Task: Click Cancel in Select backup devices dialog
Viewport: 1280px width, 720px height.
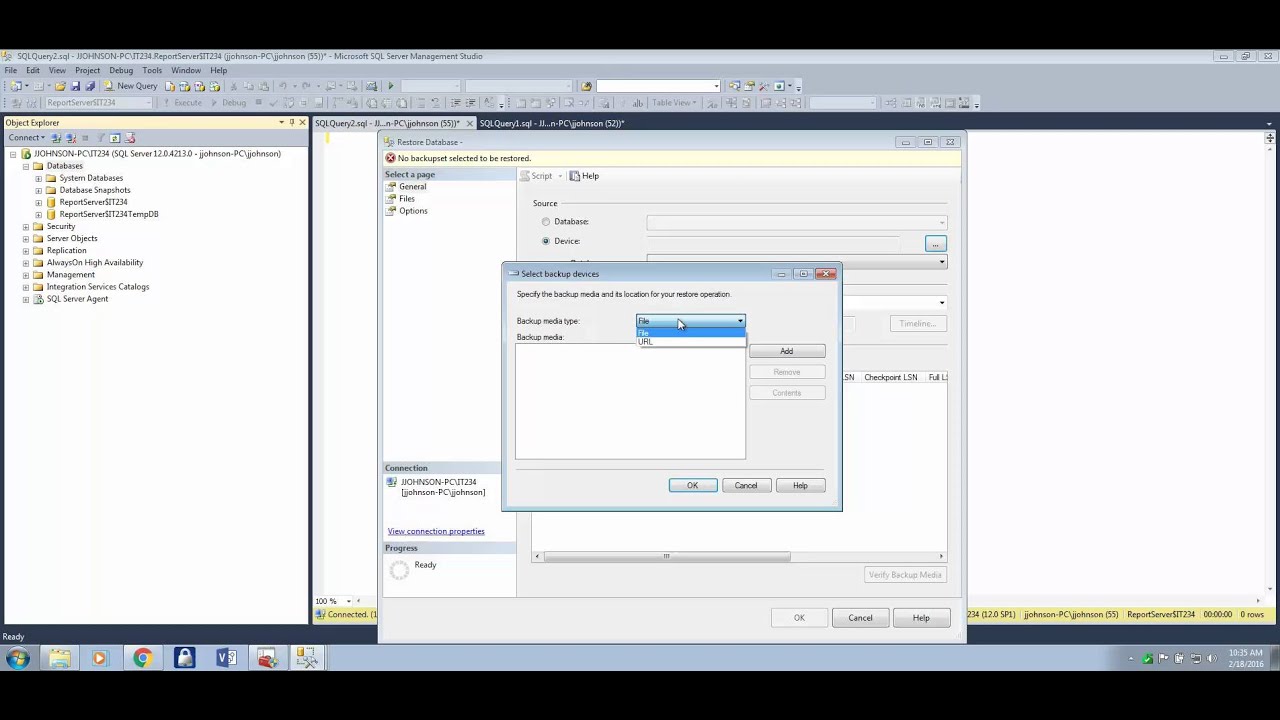Action: (746, 485)
